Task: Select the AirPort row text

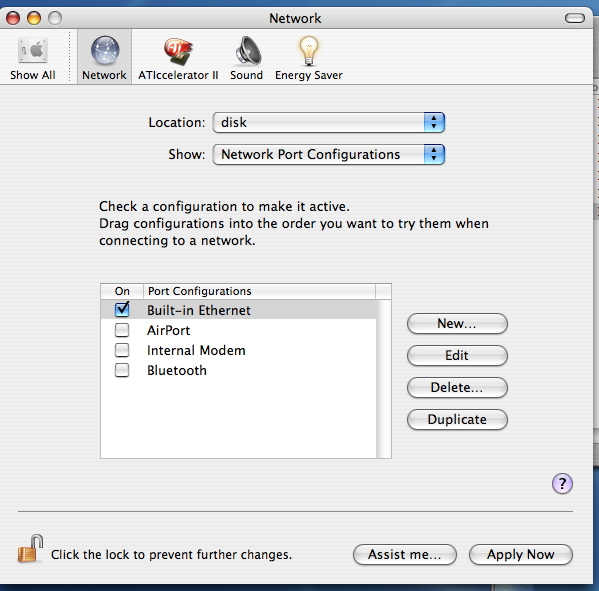Action: [x=168, y=330]
